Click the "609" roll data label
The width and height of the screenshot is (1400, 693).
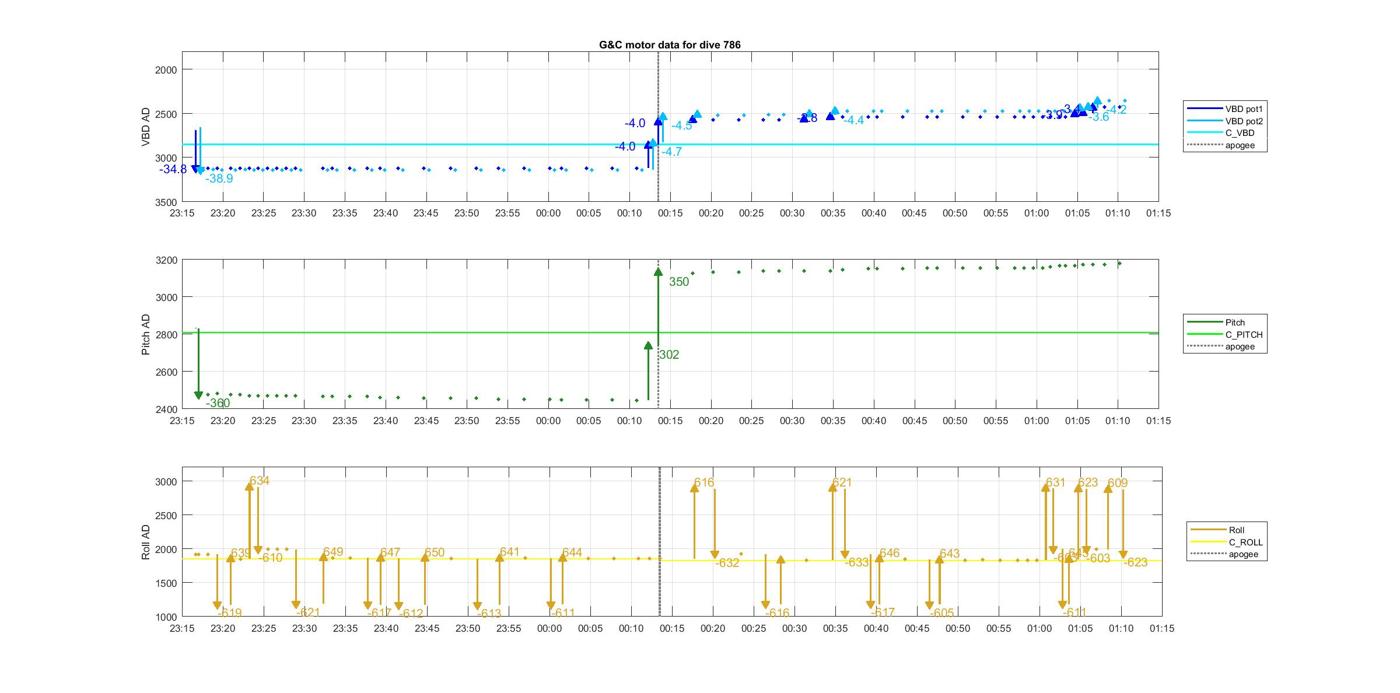click(1118, 483)
